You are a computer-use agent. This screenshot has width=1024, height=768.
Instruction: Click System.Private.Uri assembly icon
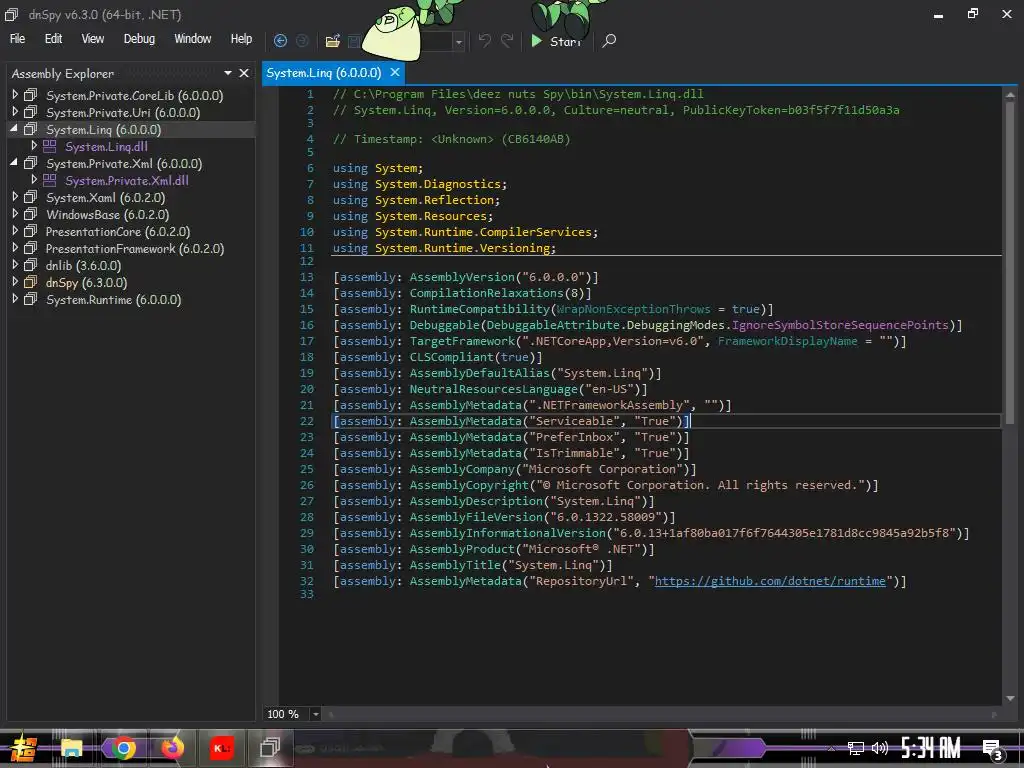click(31, 112)
